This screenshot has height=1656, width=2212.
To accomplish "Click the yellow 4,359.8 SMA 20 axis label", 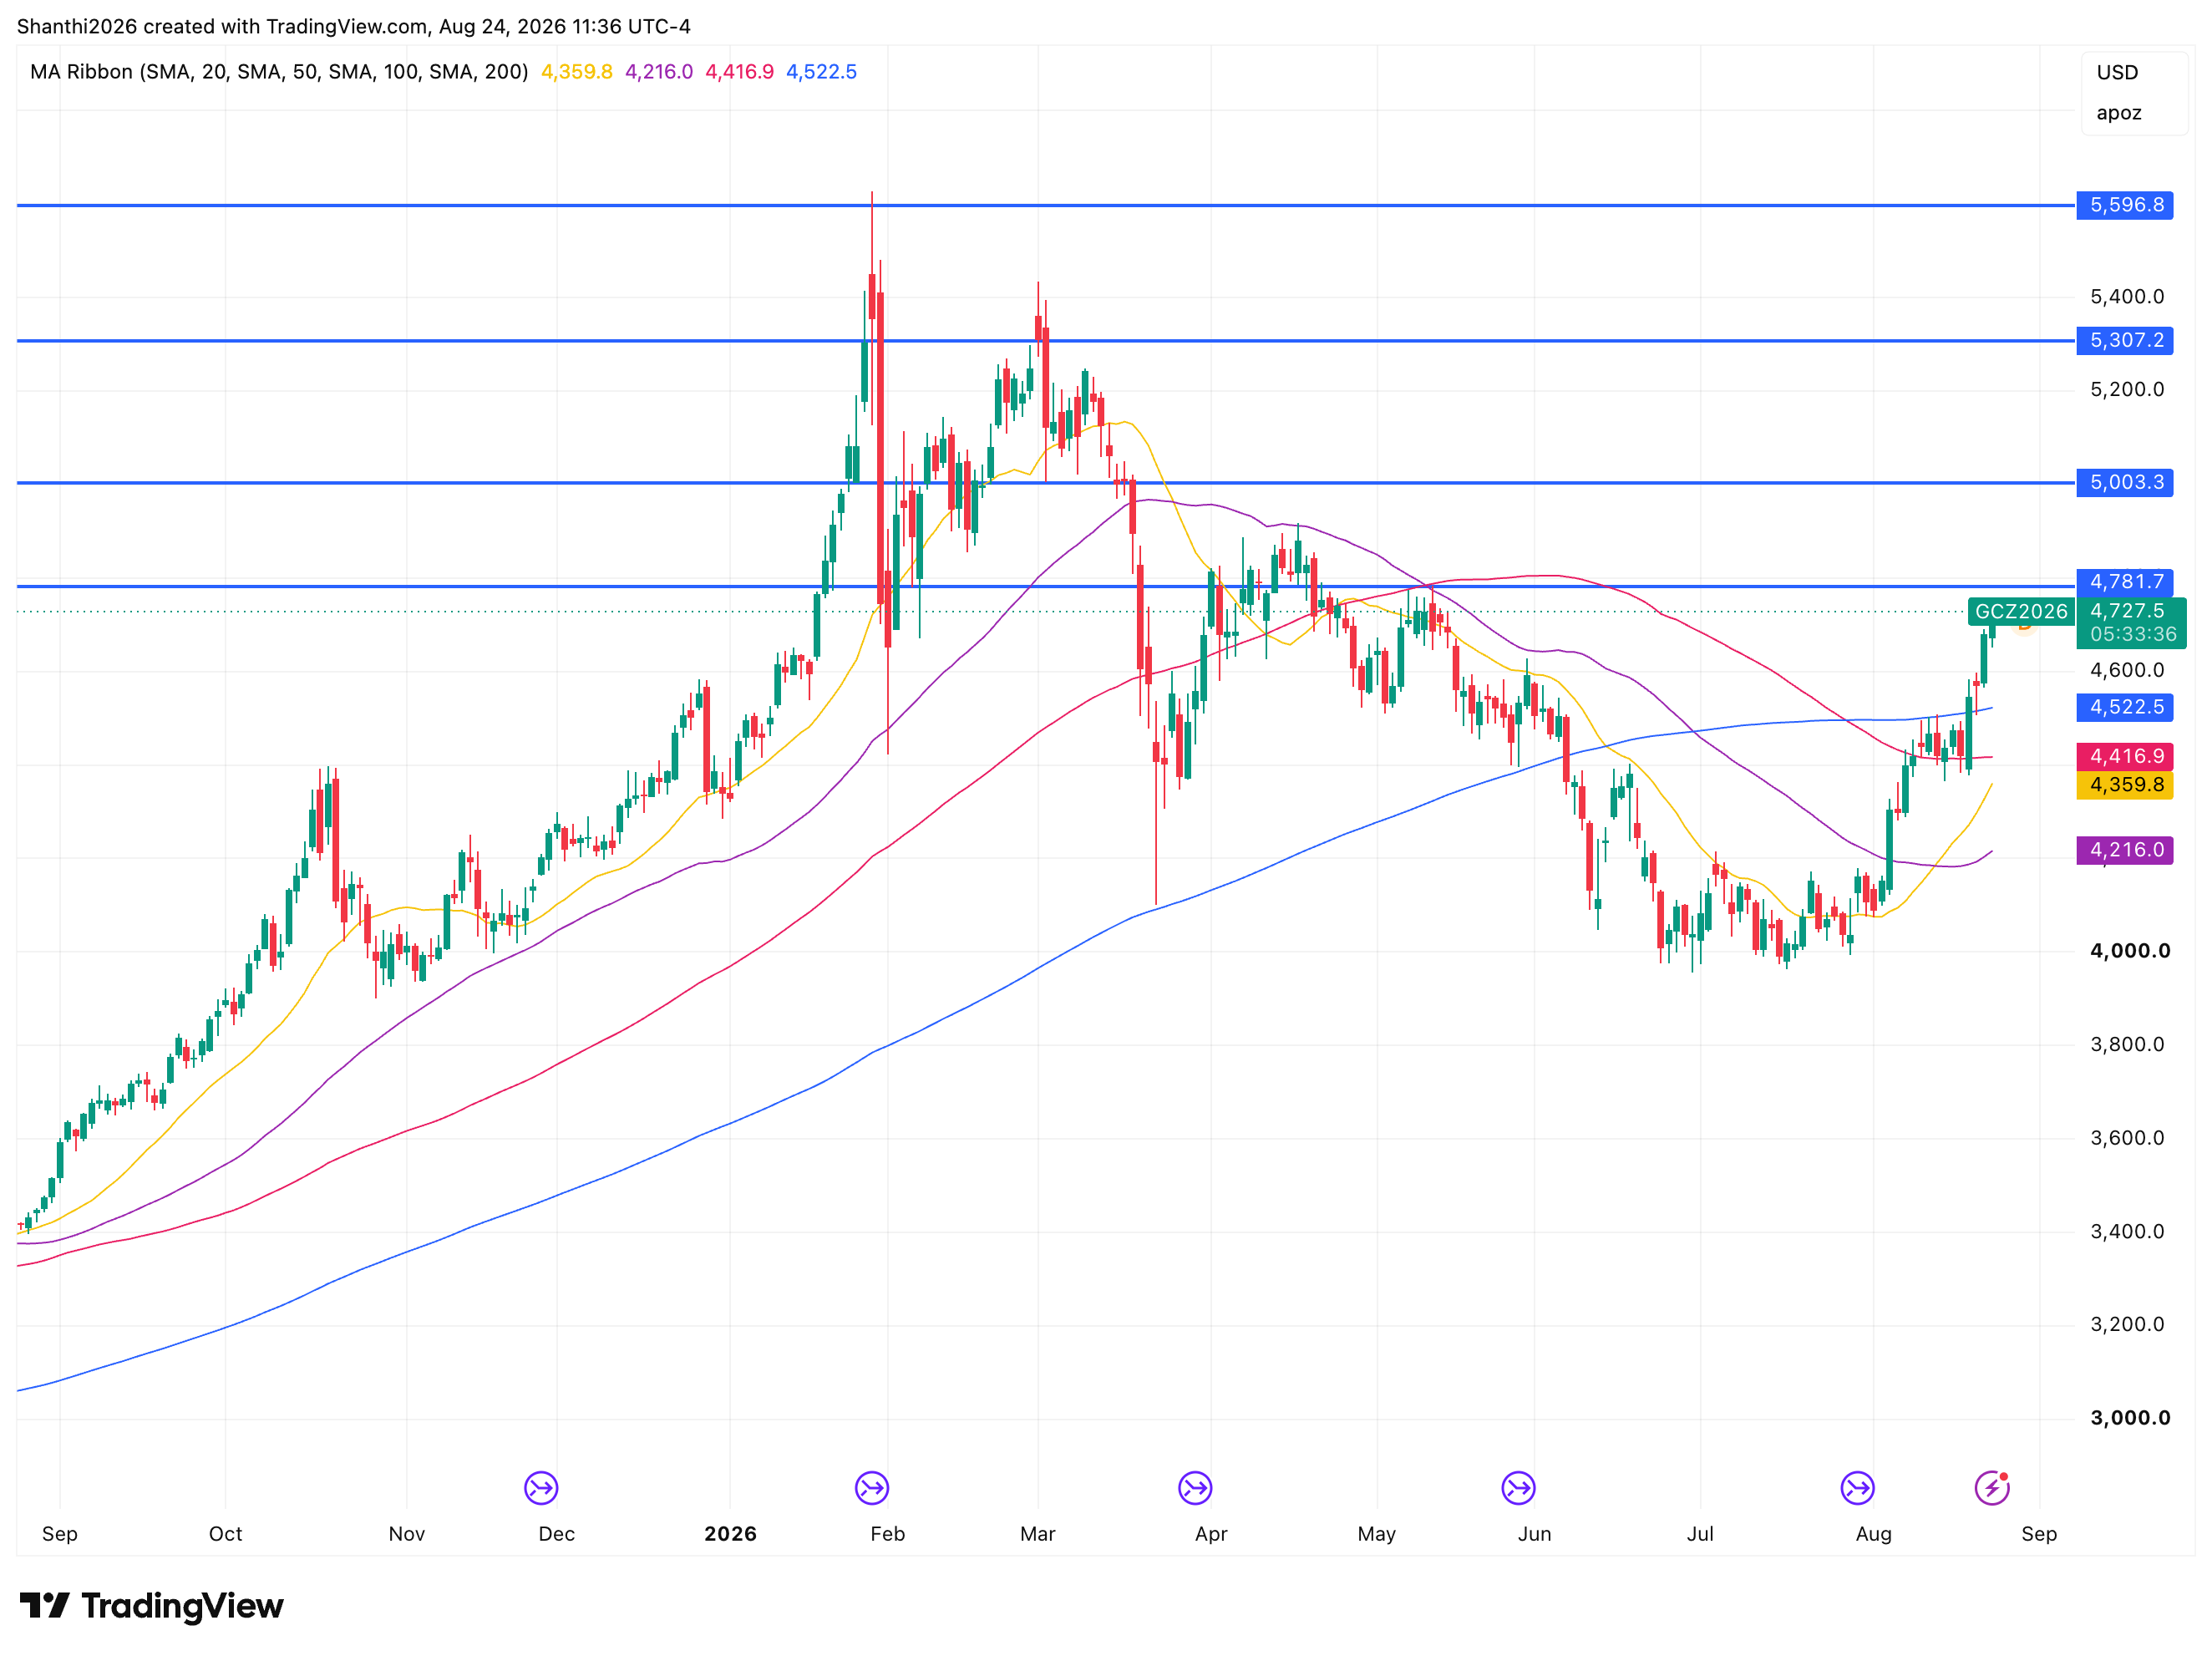I will [x=2124, y=784].
